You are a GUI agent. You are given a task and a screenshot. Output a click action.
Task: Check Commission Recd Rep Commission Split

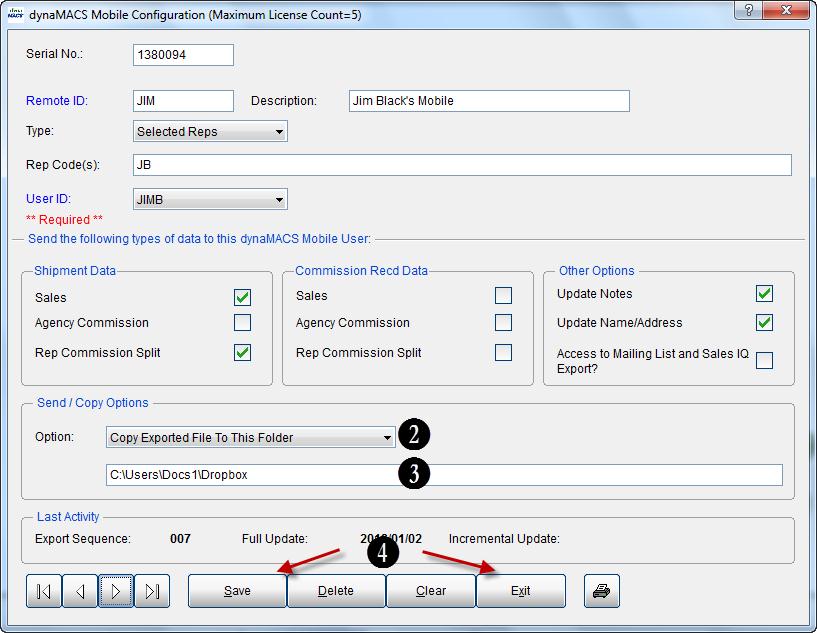click(503, 353)
